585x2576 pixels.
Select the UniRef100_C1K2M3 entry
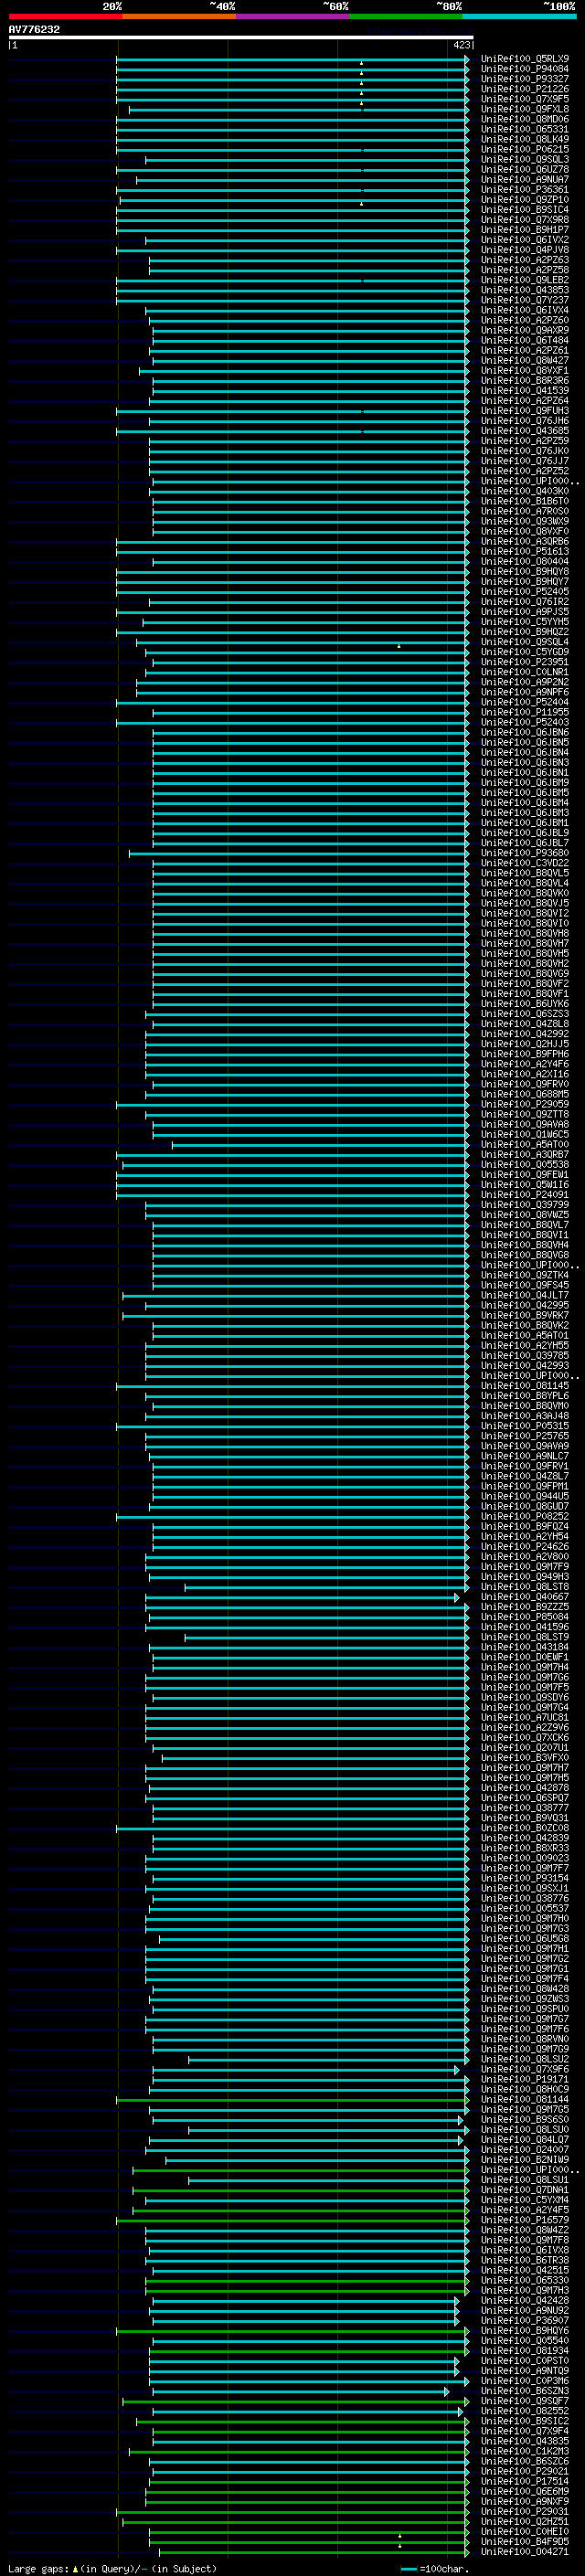click(x=524, y=2451)
